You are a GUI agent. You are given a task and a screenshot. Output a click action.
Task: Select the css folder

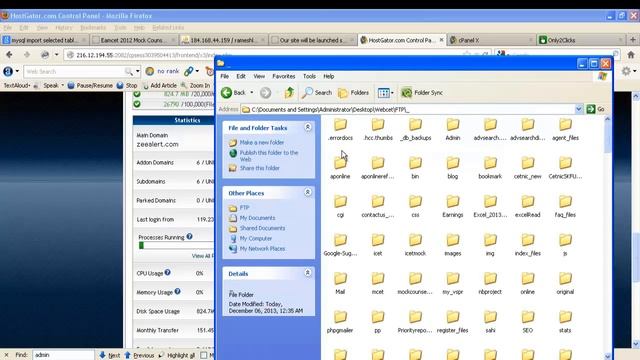(415, 206)
